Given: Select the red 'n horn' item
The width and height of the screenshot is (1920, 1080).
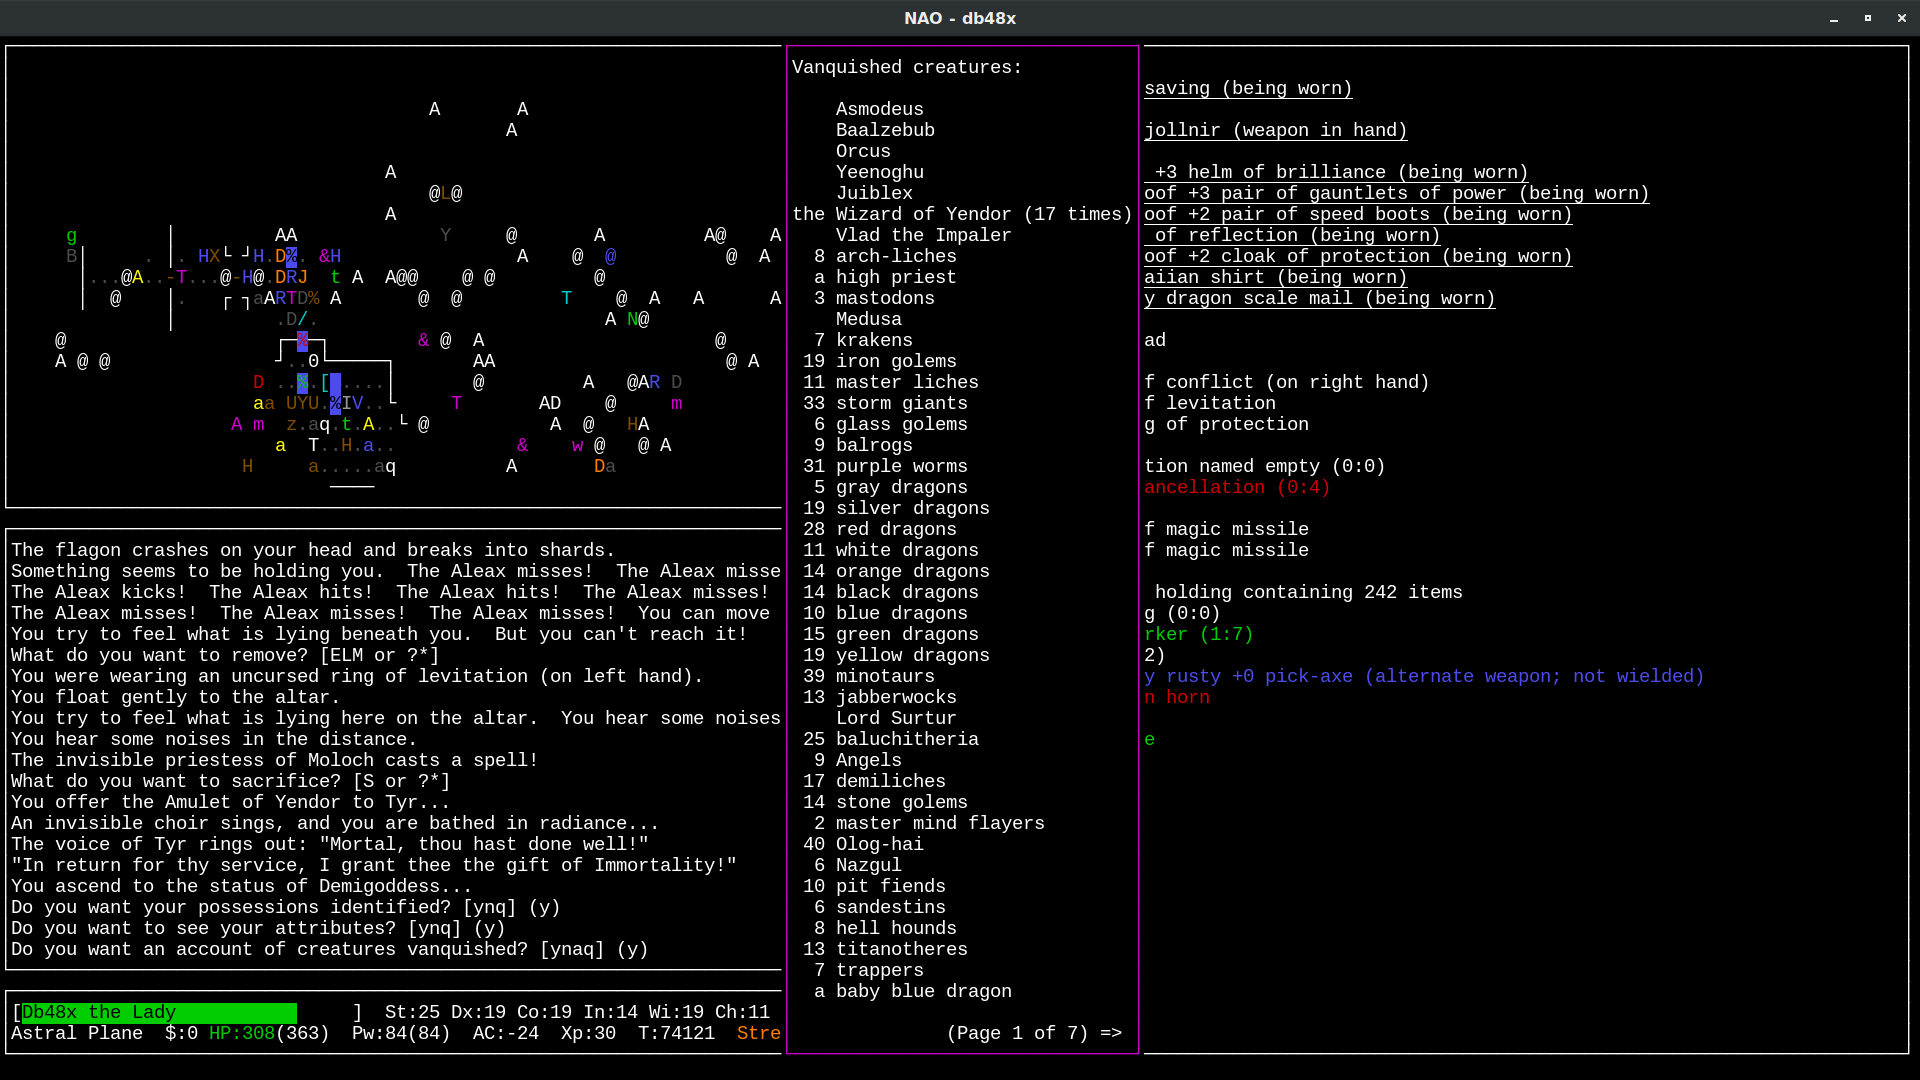Looking at the screenshot, I should [1176, 697].
